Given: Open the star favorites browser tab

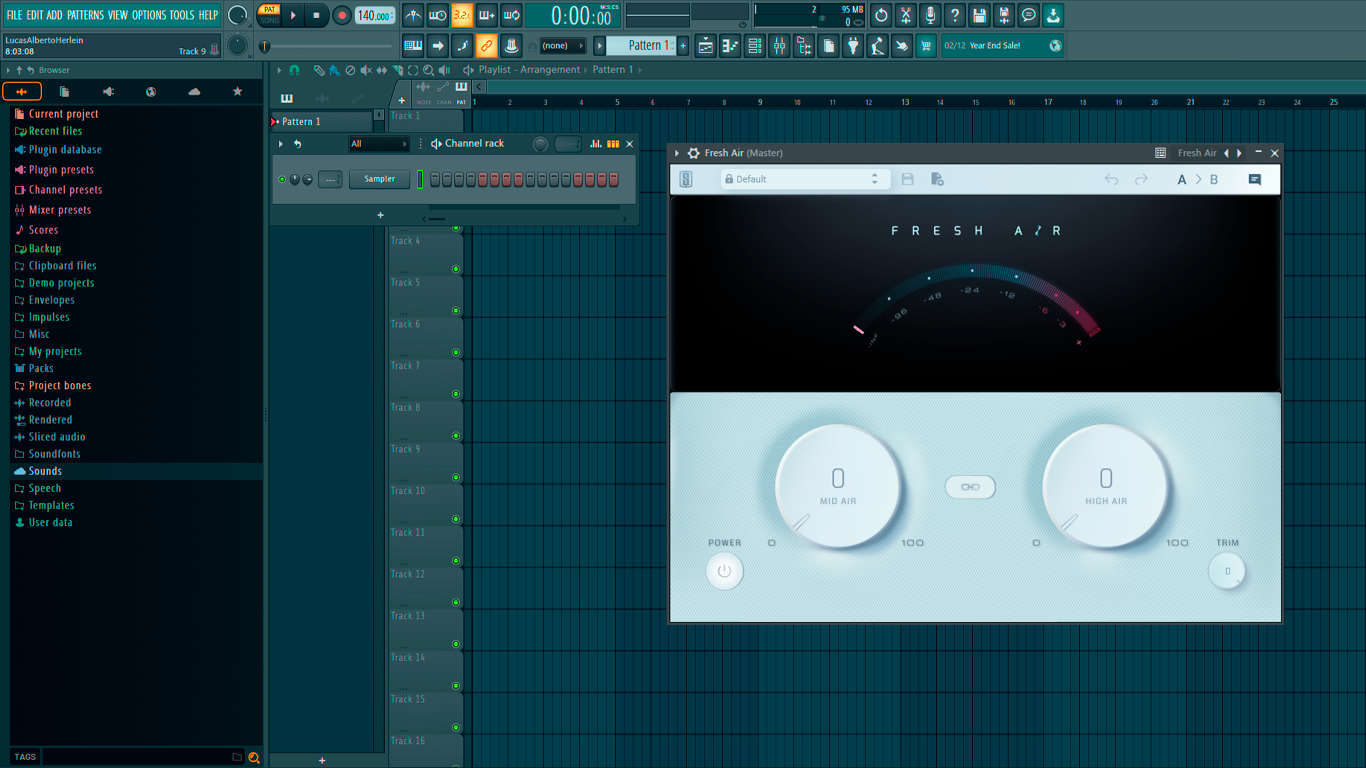Looking at the screenshot, I should coord(237,91).
